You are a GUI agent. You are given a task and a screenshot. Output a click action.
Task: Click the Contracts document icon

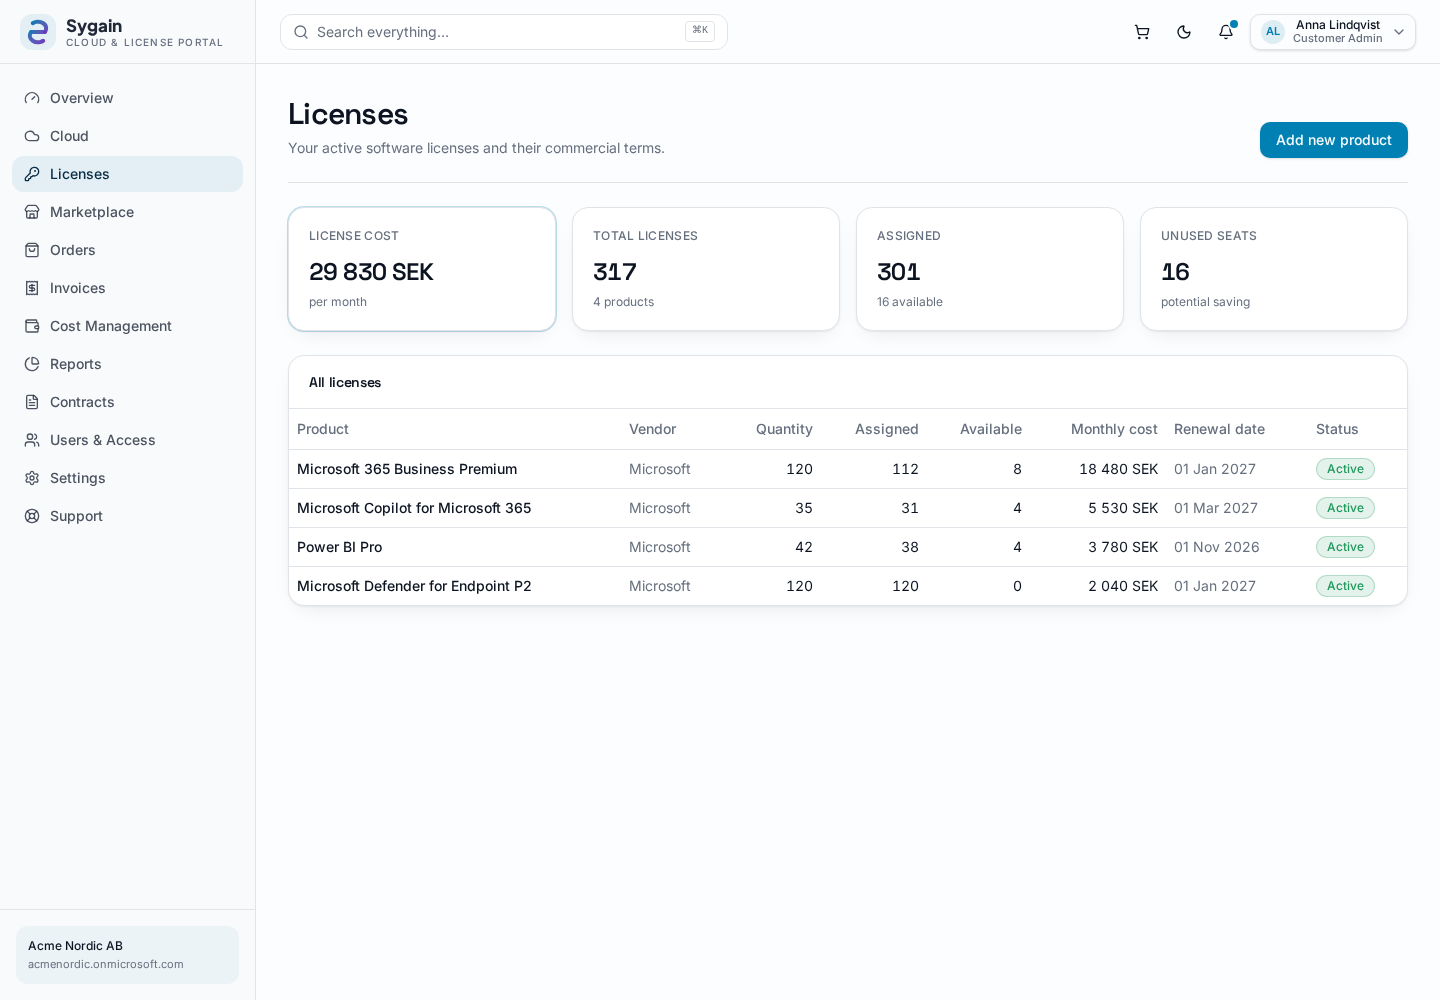pyautogui.click(x=32, y=402)
